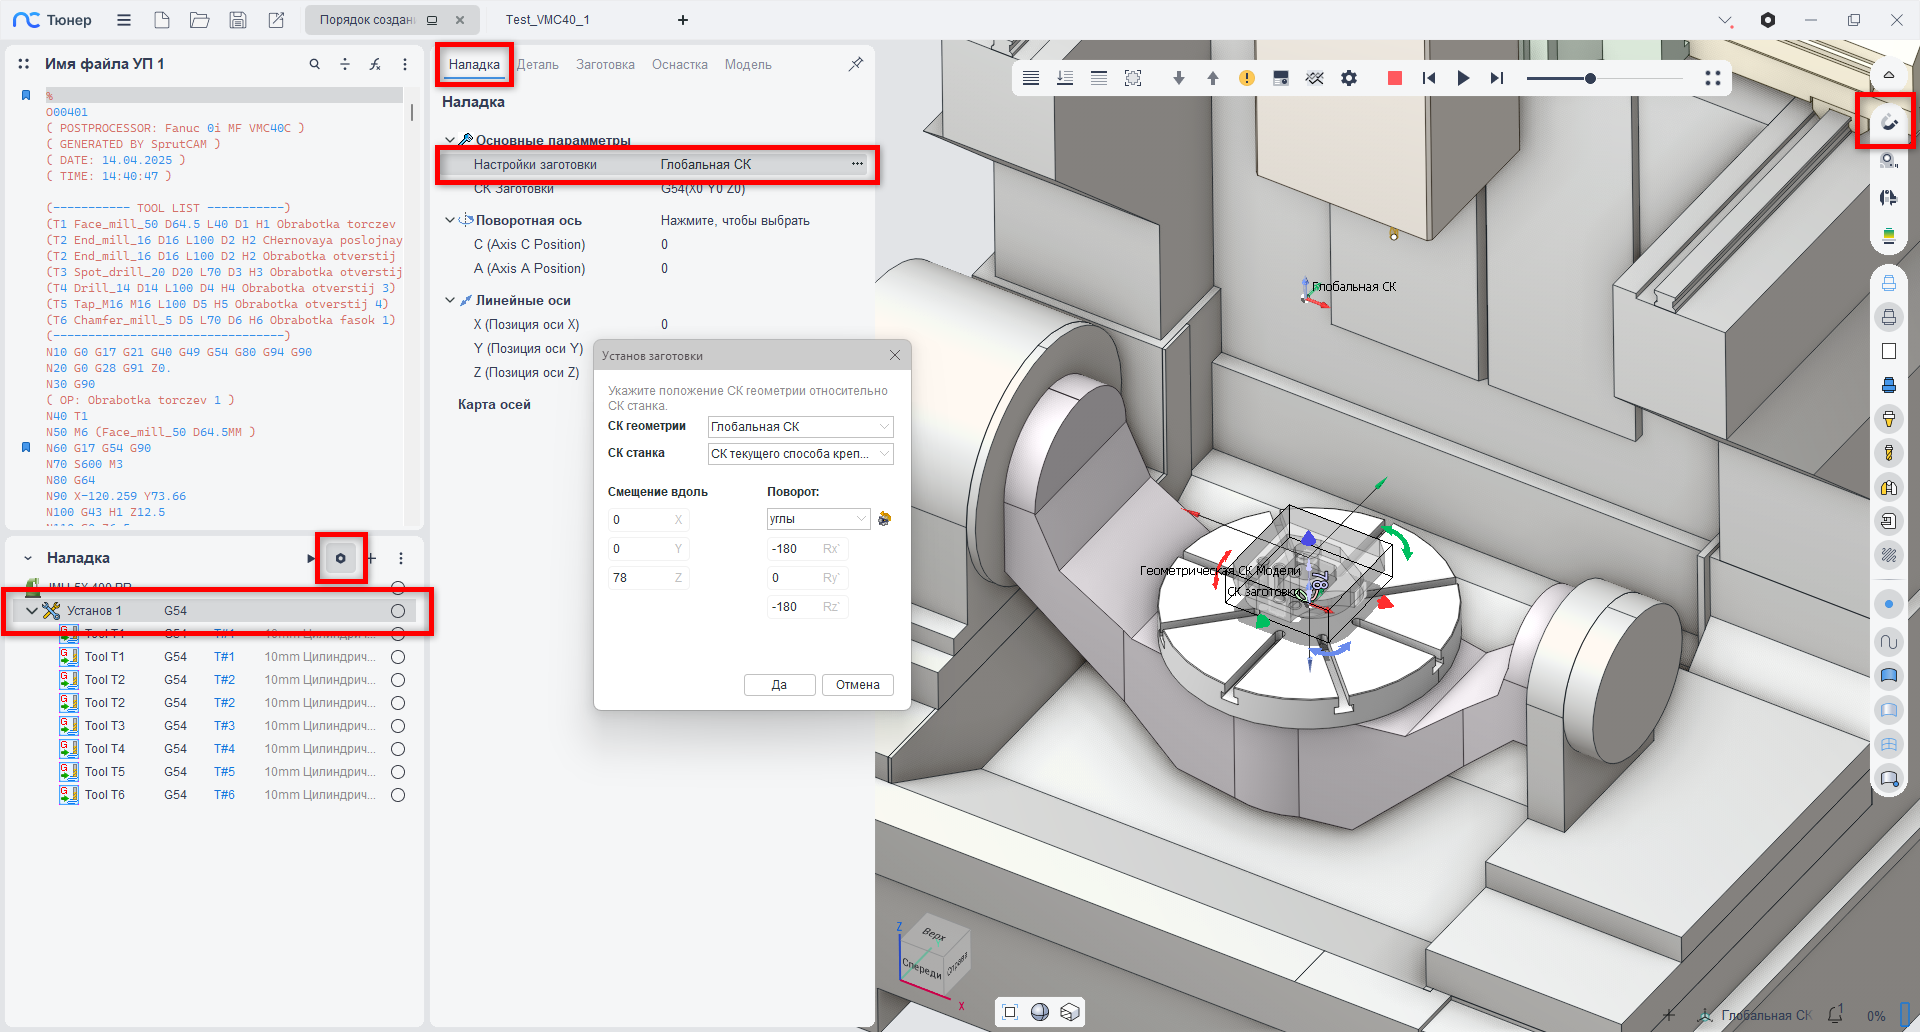Open the СК геометрии dropdown
The width and height of the screenshot is (1920, 1032).
pyautogui.click(x=800, y=427)
